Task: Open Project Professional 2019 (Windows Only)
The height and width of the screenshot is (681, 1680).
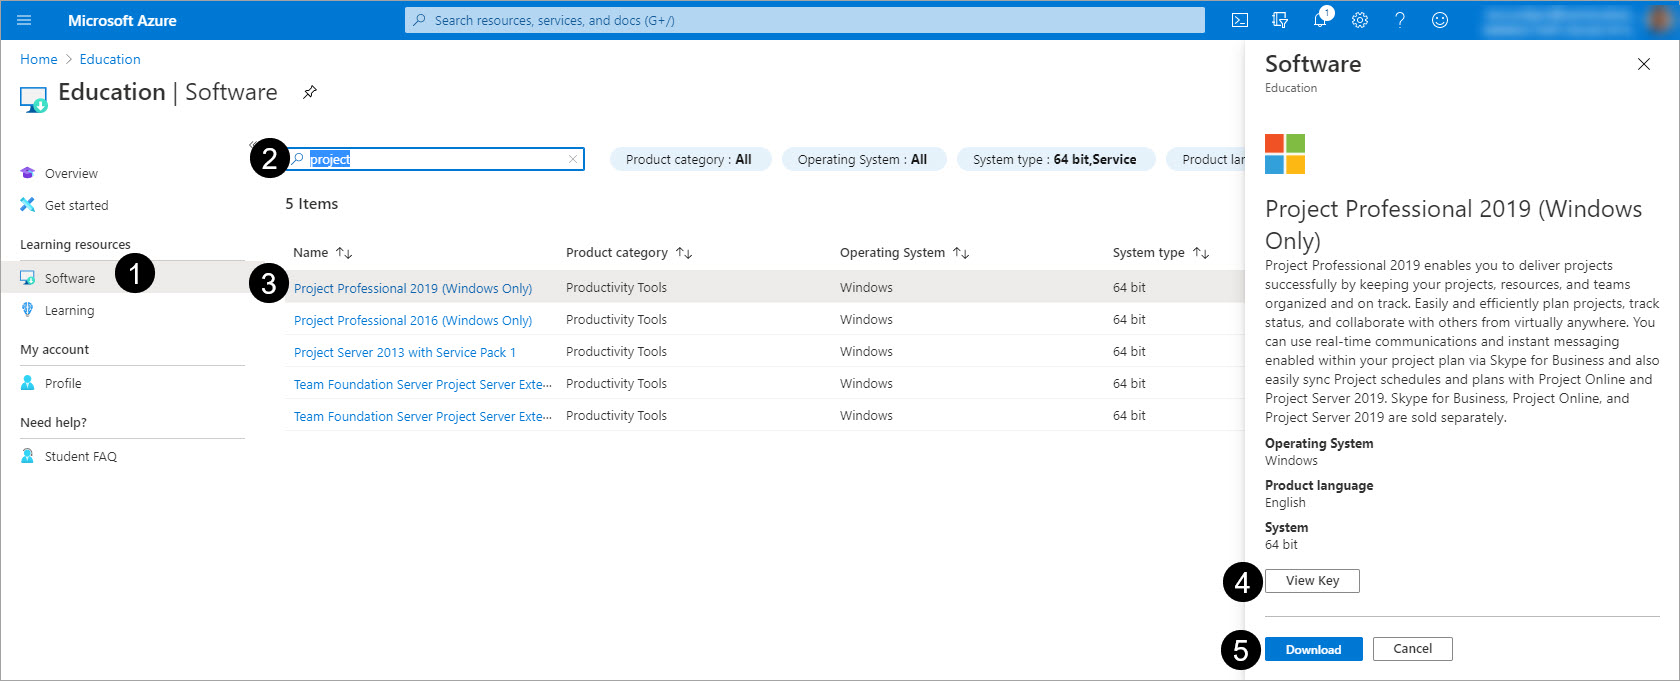Action: pyautogui.click(x=413, y=288)
